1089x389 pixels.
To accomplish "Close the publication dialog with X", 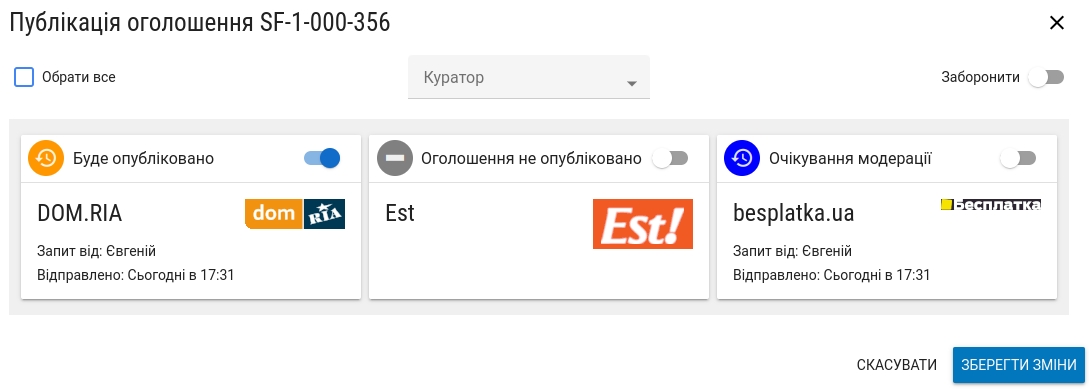I will (1057, 23).
